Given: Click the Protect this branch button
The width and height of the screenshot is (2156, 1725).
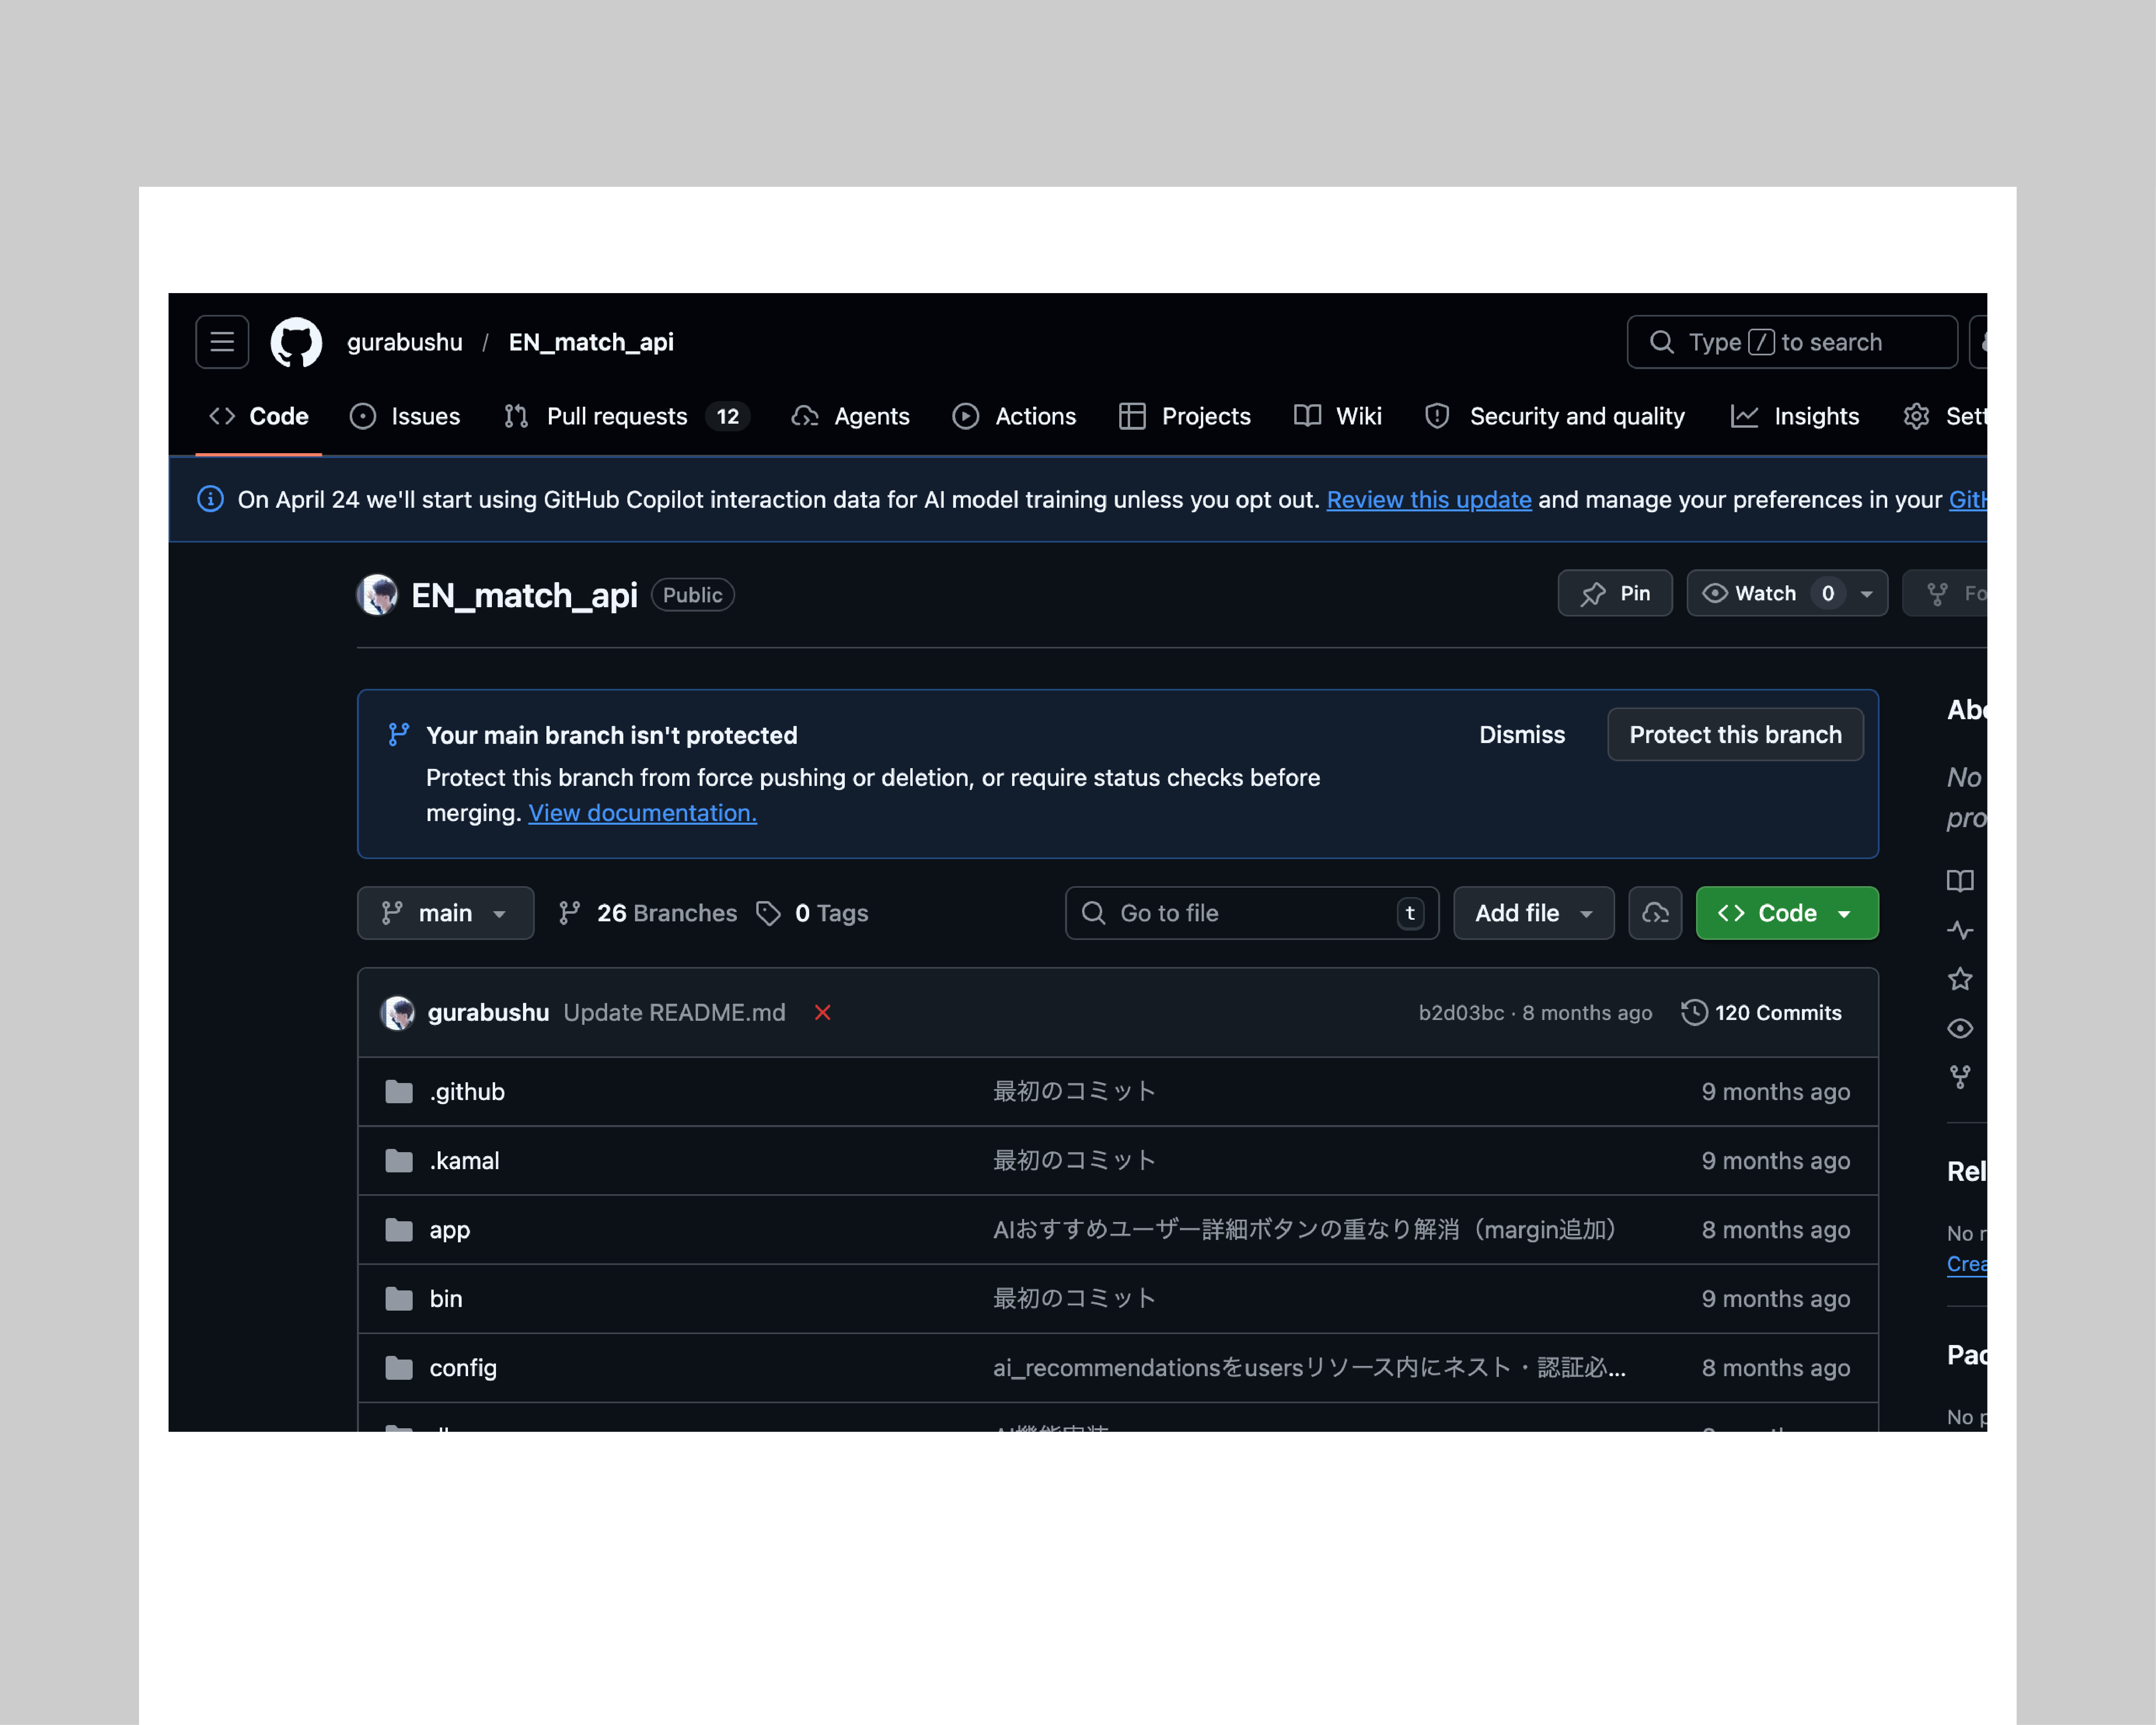Looking at the screenshot, I should point(1734,735).
